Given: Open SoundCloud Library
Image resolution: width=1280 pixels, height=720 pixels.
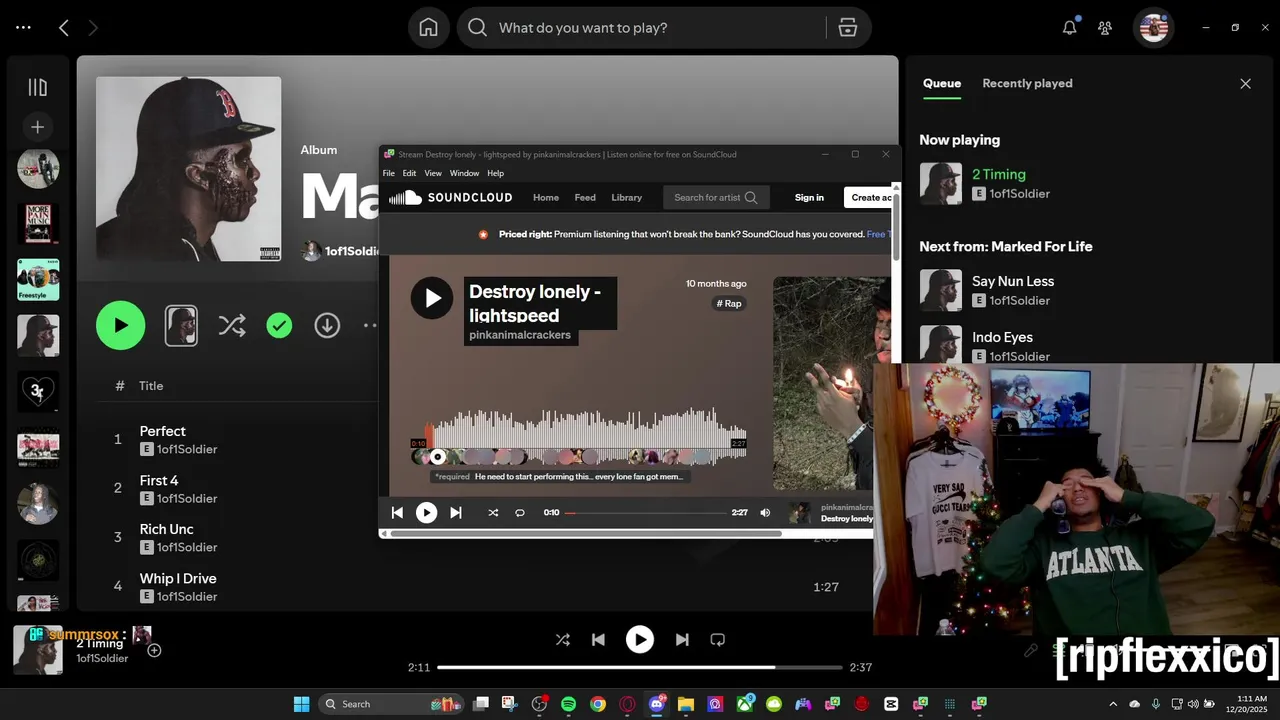Looking at the screenshot, I should point(627,198).
